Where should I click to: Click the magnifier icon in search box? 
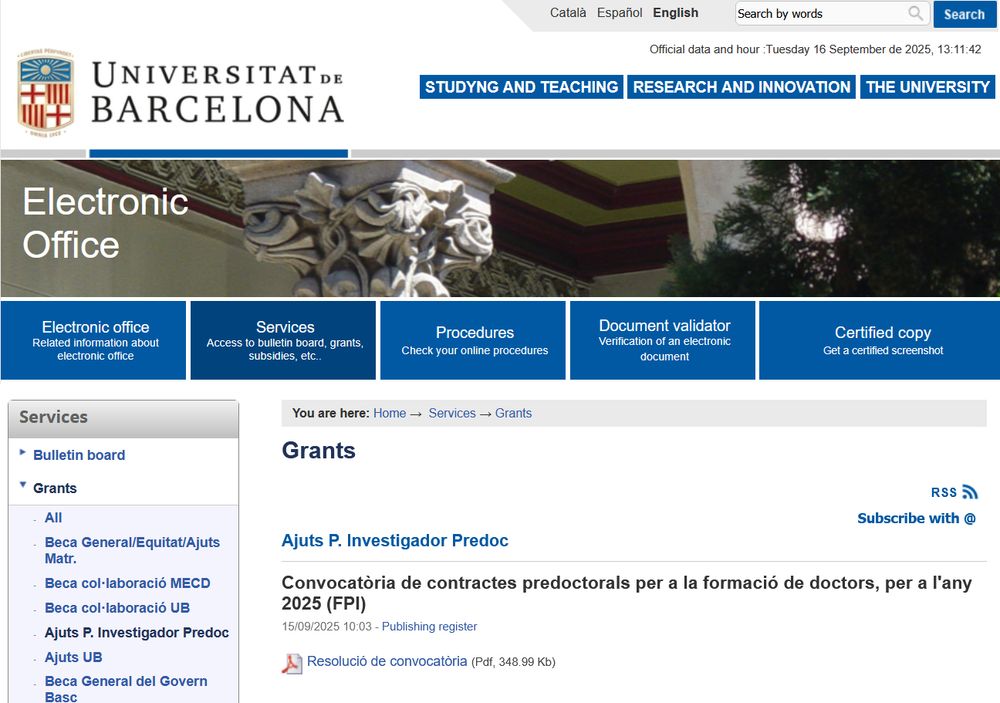(x=915, y=13)
